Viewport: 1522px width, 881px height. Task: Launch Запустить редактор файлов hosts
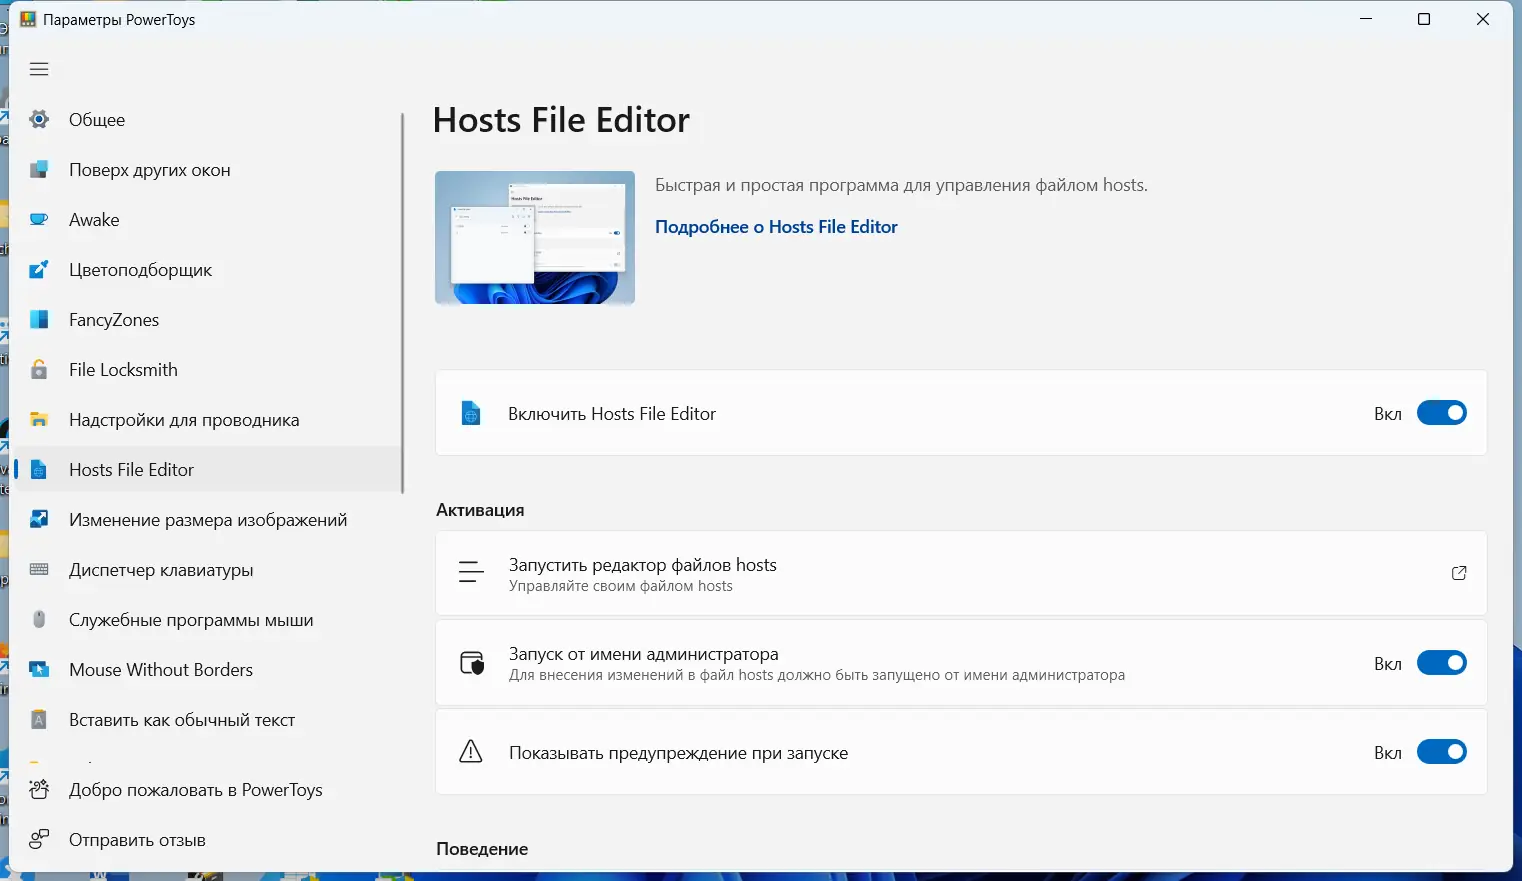click(961, 573)
